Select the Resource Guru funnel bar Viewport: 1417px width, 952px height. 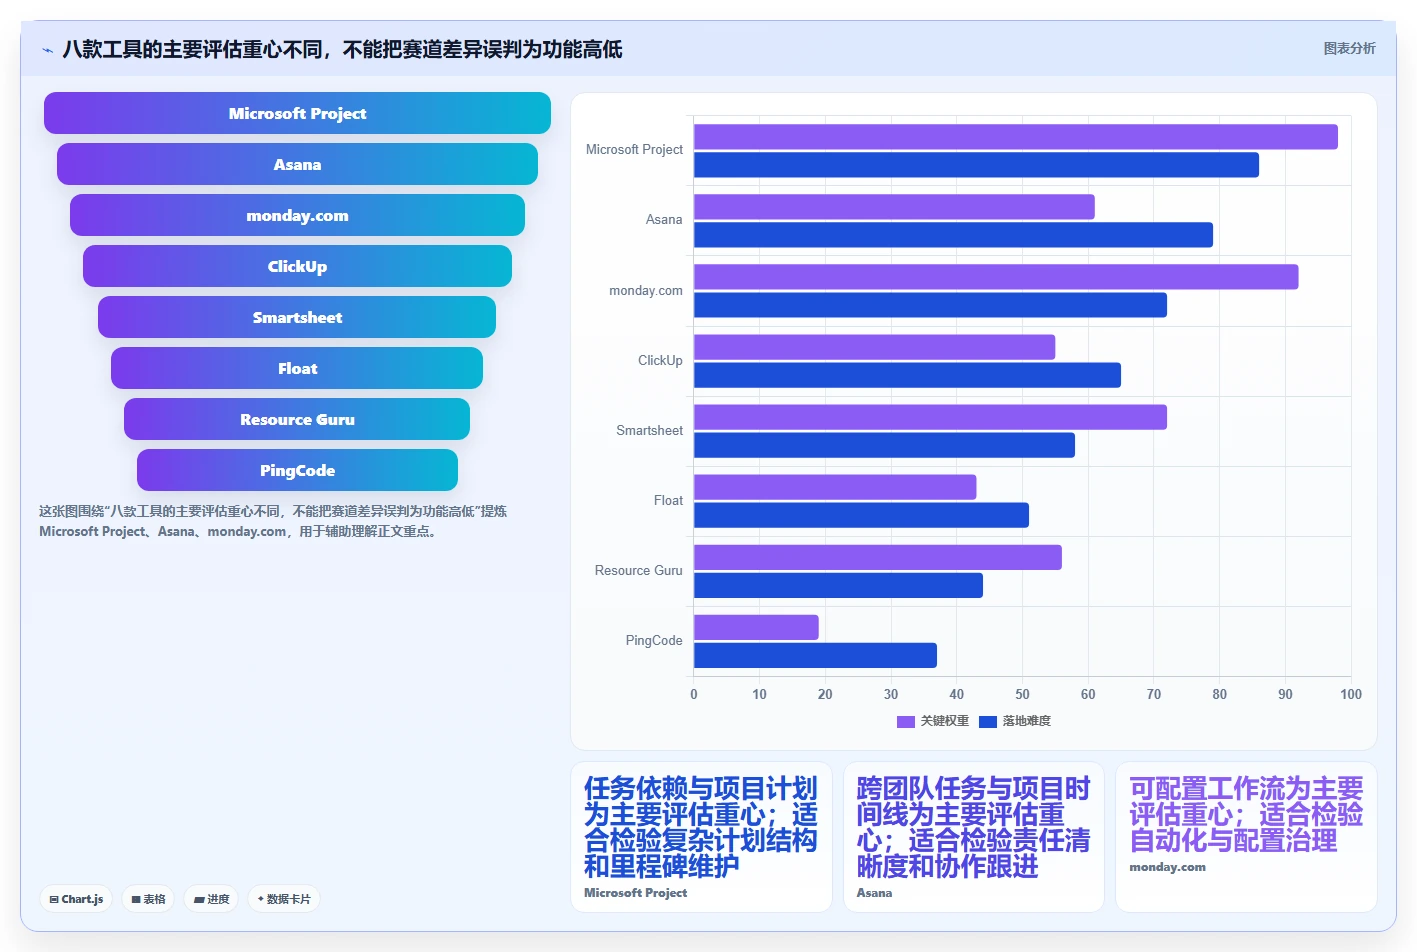pos(297,419)
